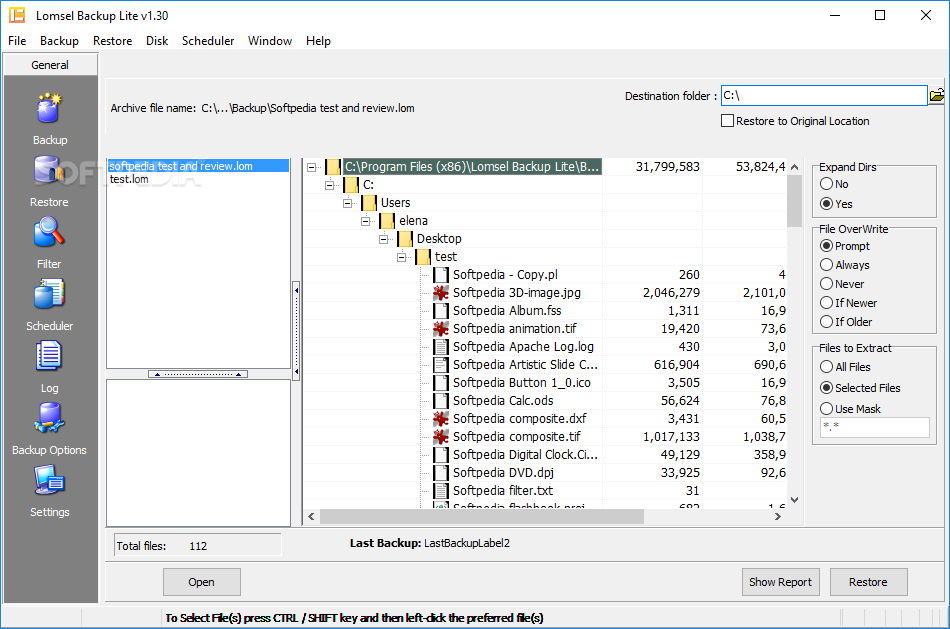This screenshot has width=950, height=629.
Task: Click folder icon of elena node
Action: (x=387, y=221)
